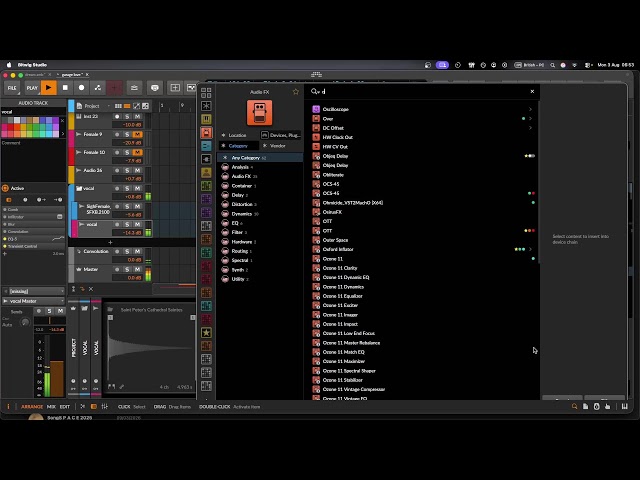Screen dimensions: 640x480
Task: Click the Female 9 volume value -20.5 dB
Action: pos(127,143)
